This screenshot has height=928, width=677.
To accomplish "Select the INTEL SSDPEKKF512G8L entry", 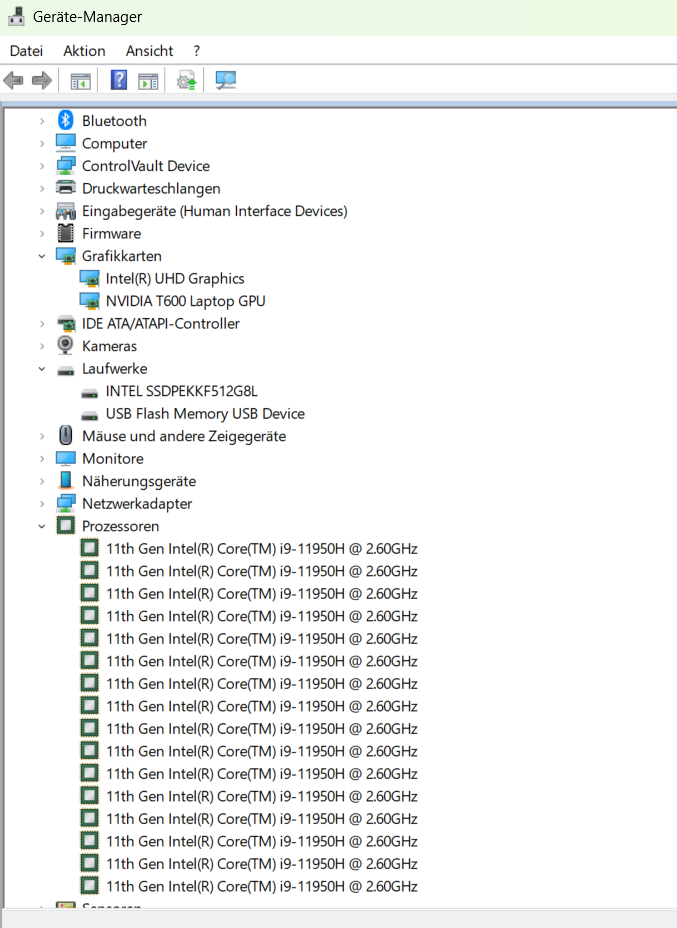I will click(182, 391).
